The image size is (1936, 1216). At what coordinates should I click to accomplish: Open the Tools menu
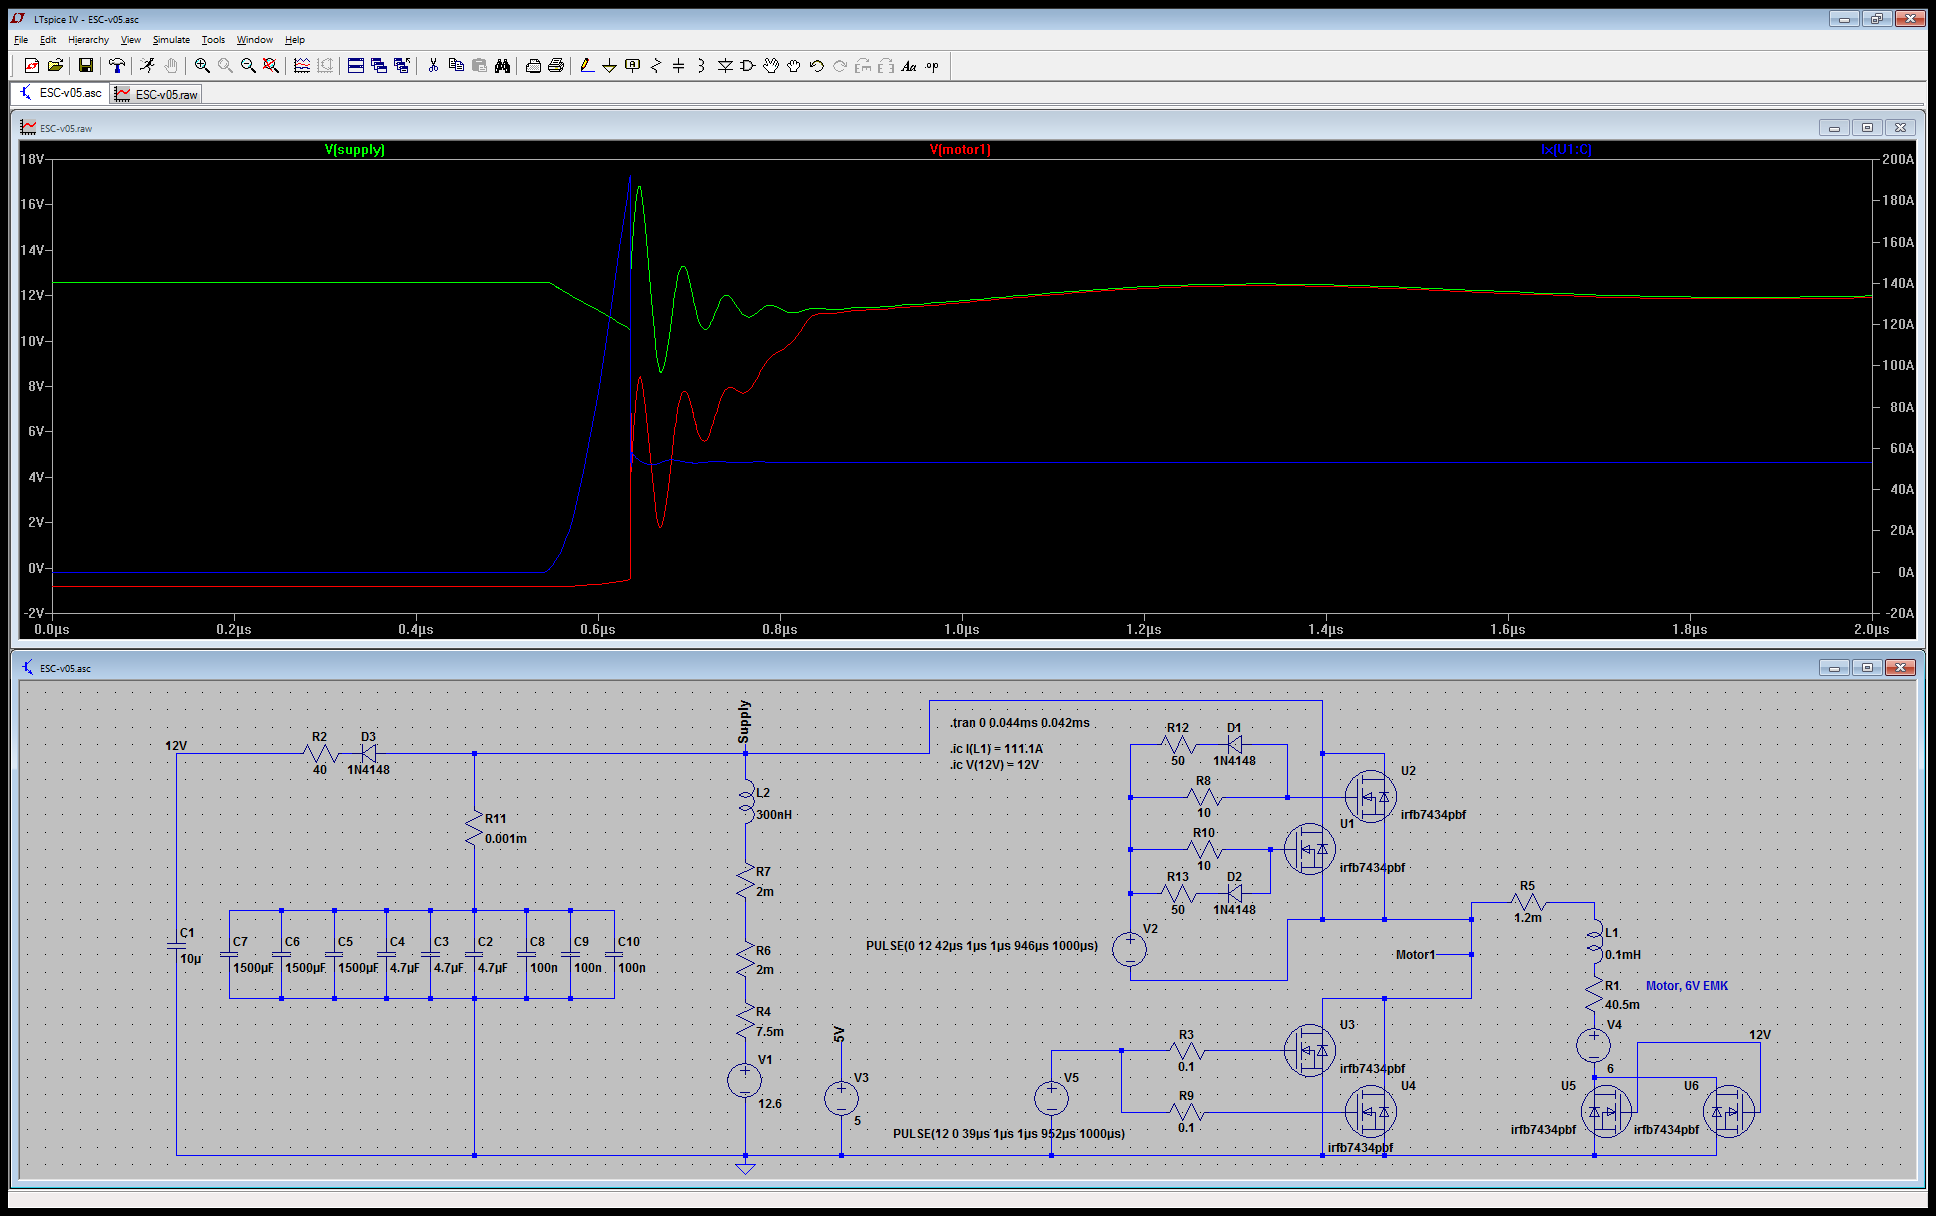click(213, 40)
